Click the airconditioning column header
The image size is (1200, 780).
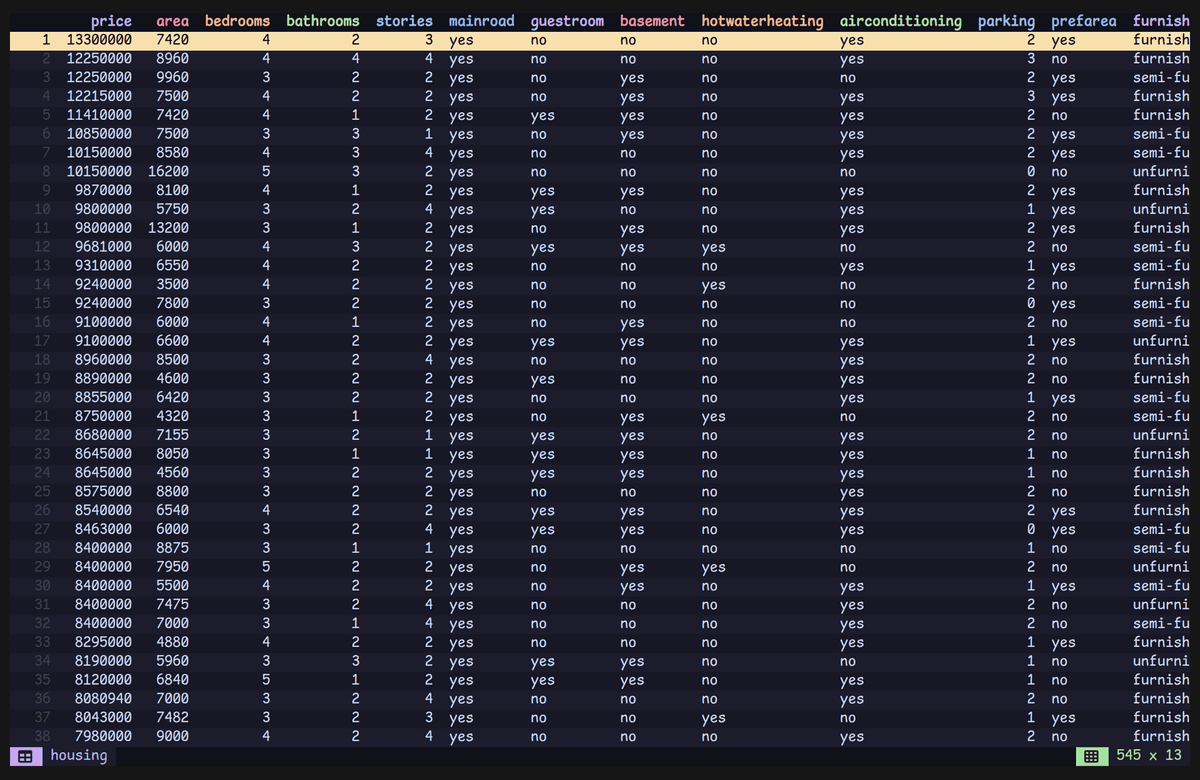901,21
